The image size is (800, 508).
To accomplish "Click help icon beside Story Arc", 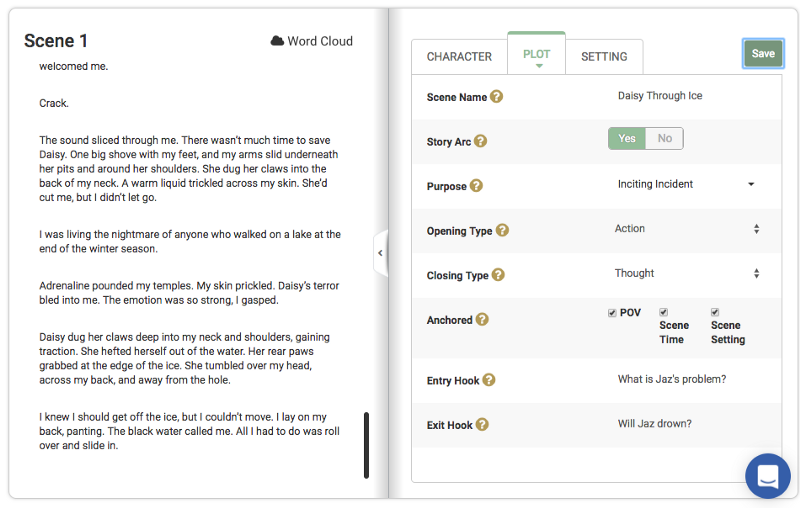I will tap(480, 141).
